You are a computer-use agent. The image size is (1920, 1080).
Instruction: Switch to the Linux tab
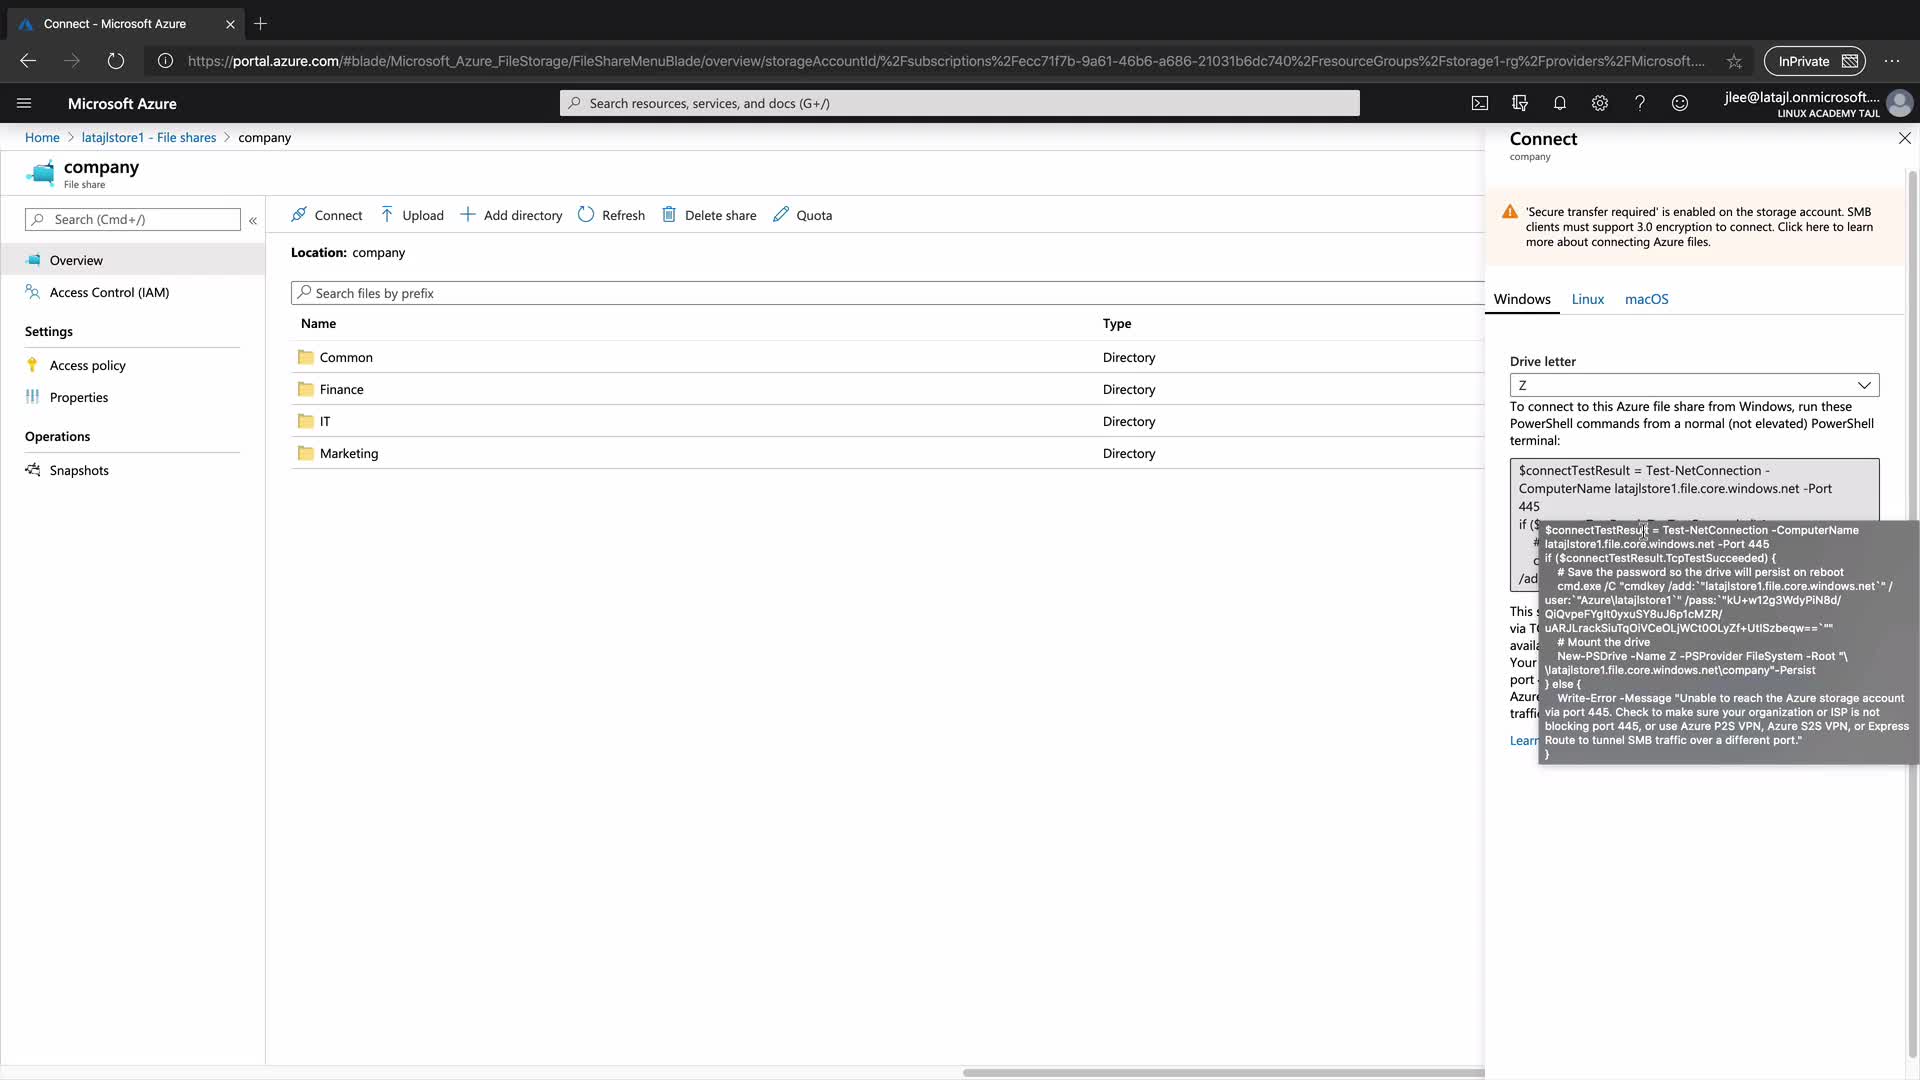tap(1587, 299)
